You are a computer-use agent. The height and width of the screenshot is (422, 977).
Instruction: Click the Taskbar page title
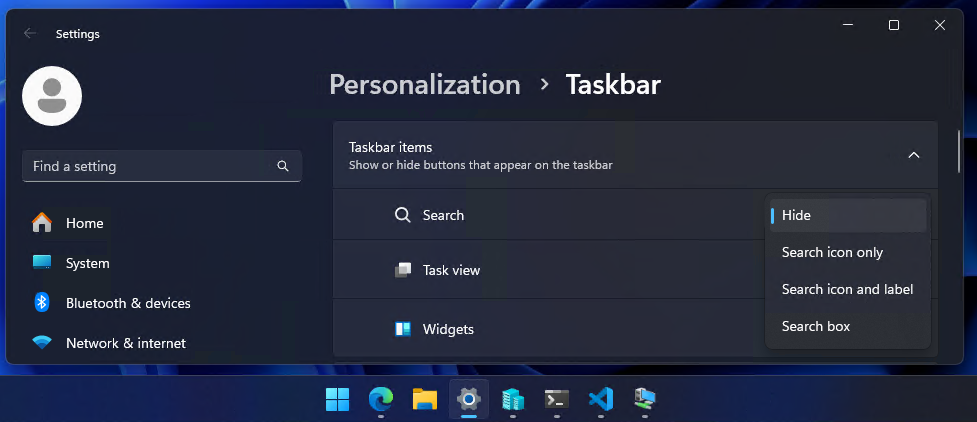pos(613,84)
